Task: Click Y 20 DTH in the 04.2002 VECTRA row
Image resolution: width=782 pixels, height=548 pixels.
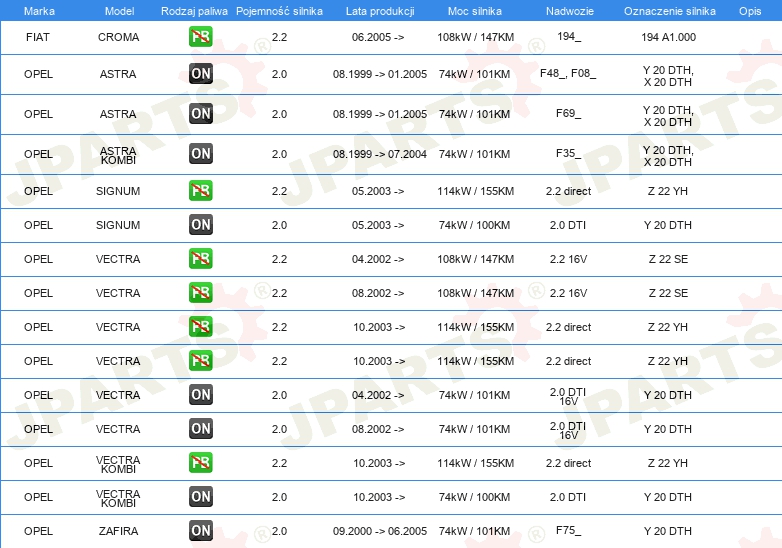Action: click(668, 395)
